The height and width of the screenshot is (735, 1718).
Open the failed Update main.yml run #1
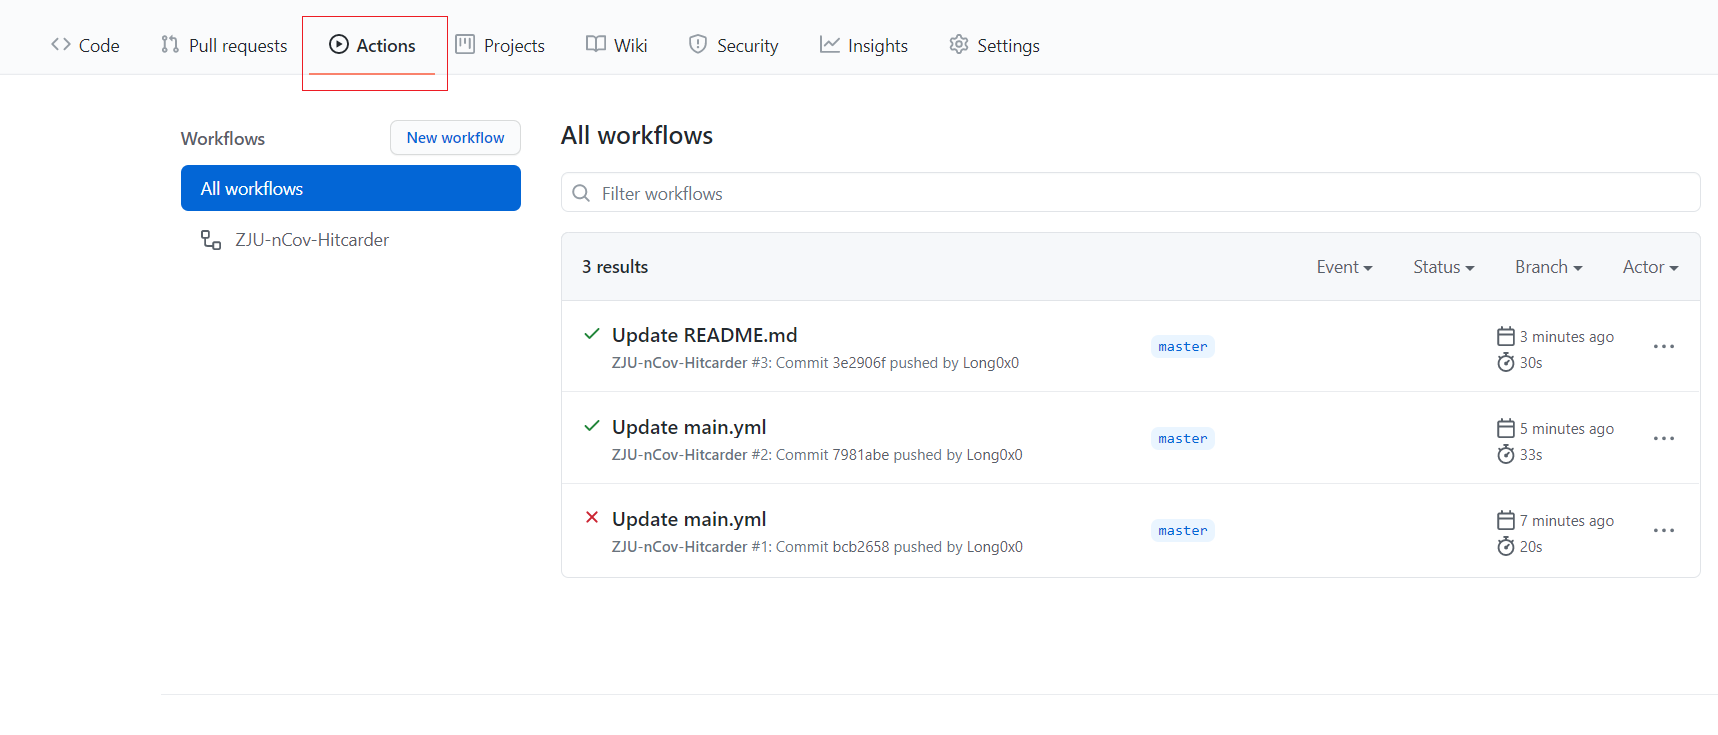pyautogui.click(x=689, y=519)
